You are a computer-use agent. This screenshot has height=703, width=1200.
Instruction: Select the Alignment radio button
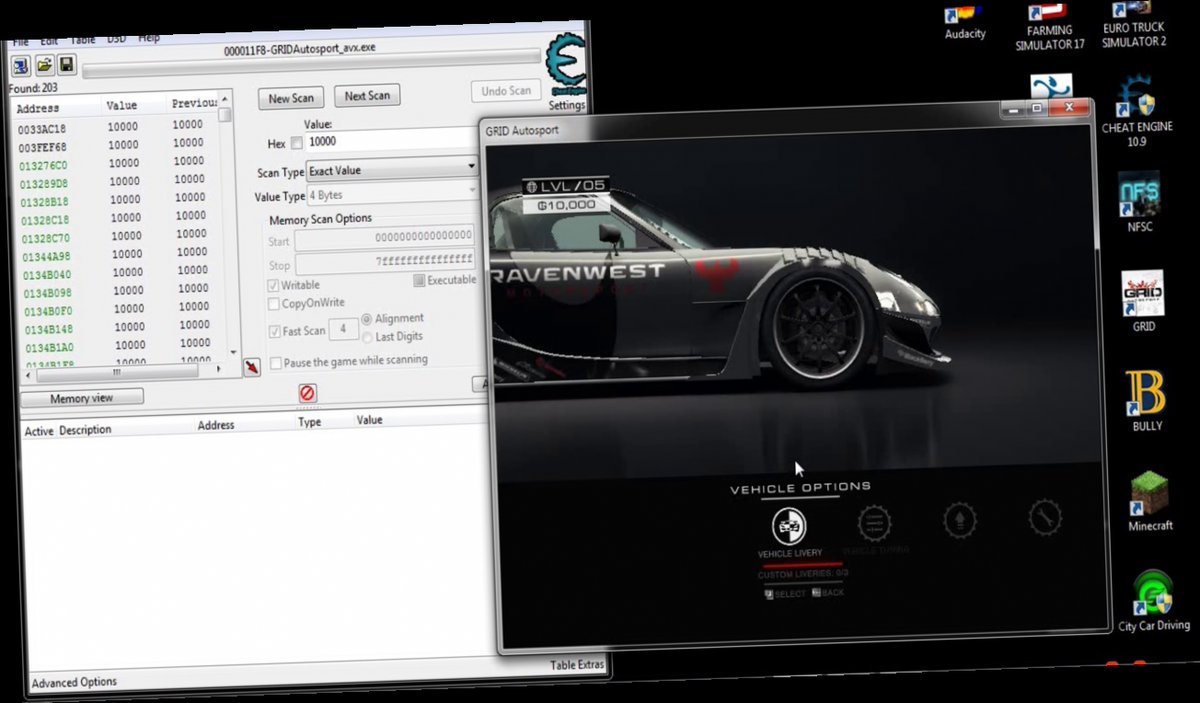click(x=367, y=320)
